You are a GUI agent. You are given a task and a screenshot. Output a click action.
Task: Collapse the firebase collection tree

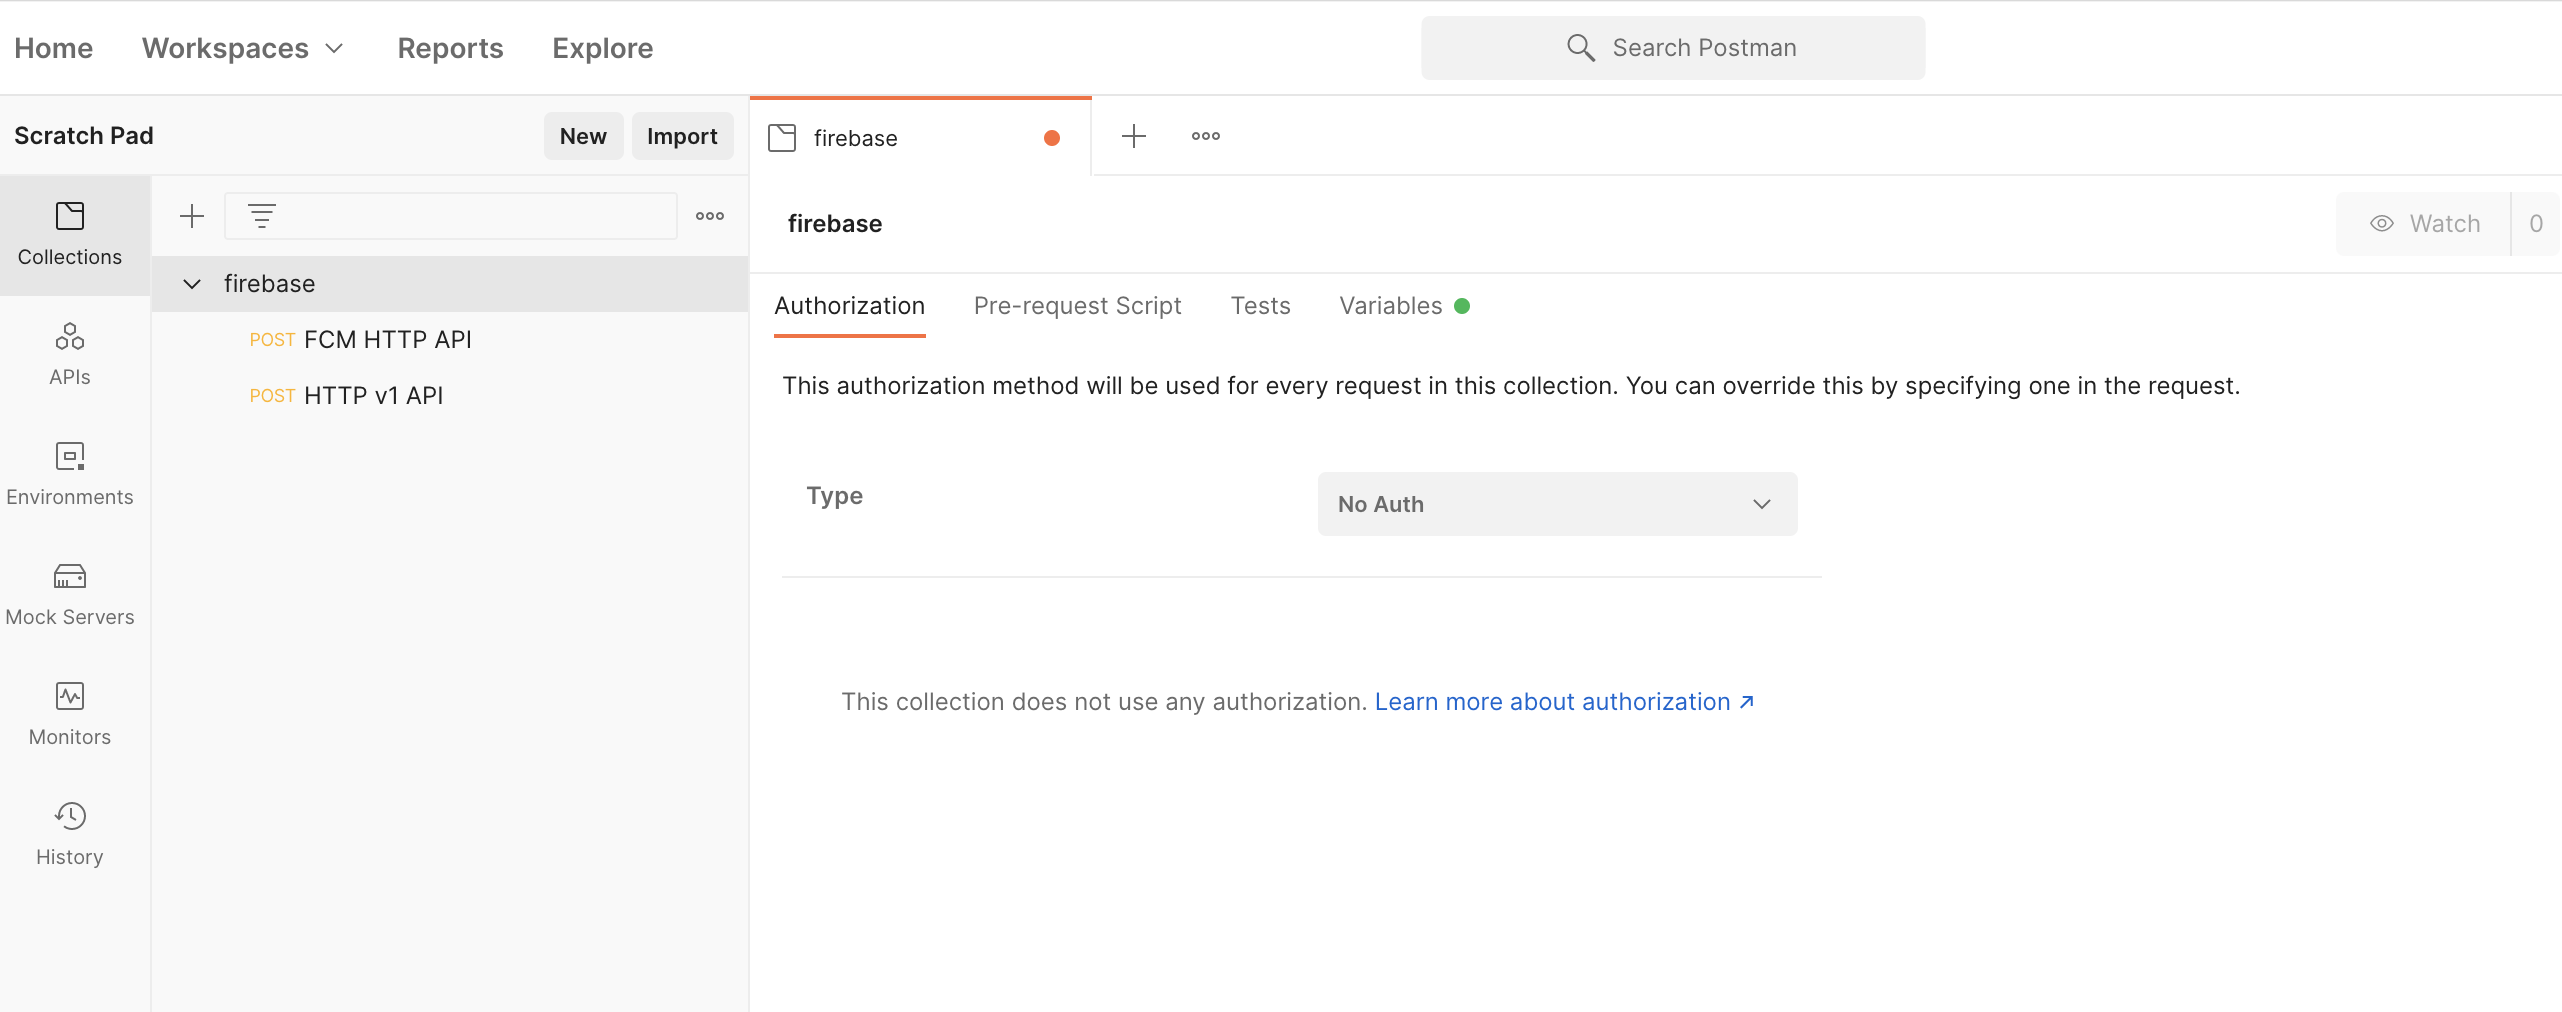[192, 284]
